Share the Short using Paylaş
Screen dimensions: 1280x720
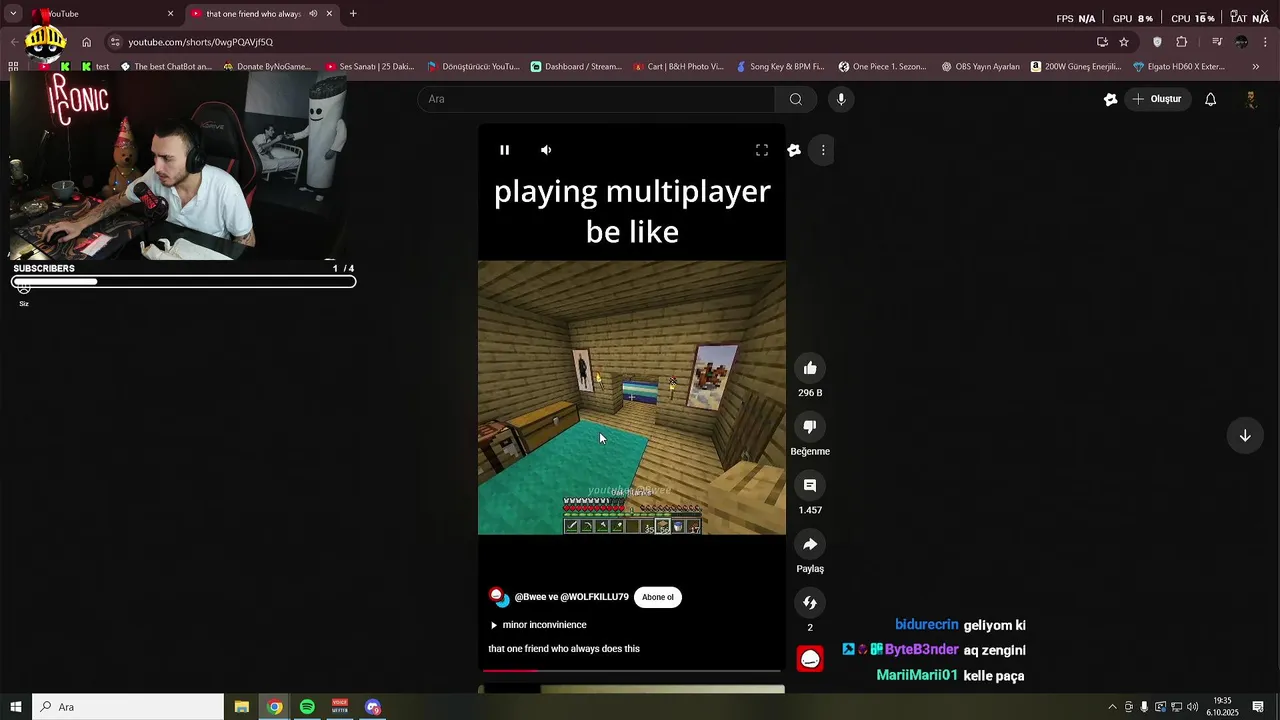810,544
